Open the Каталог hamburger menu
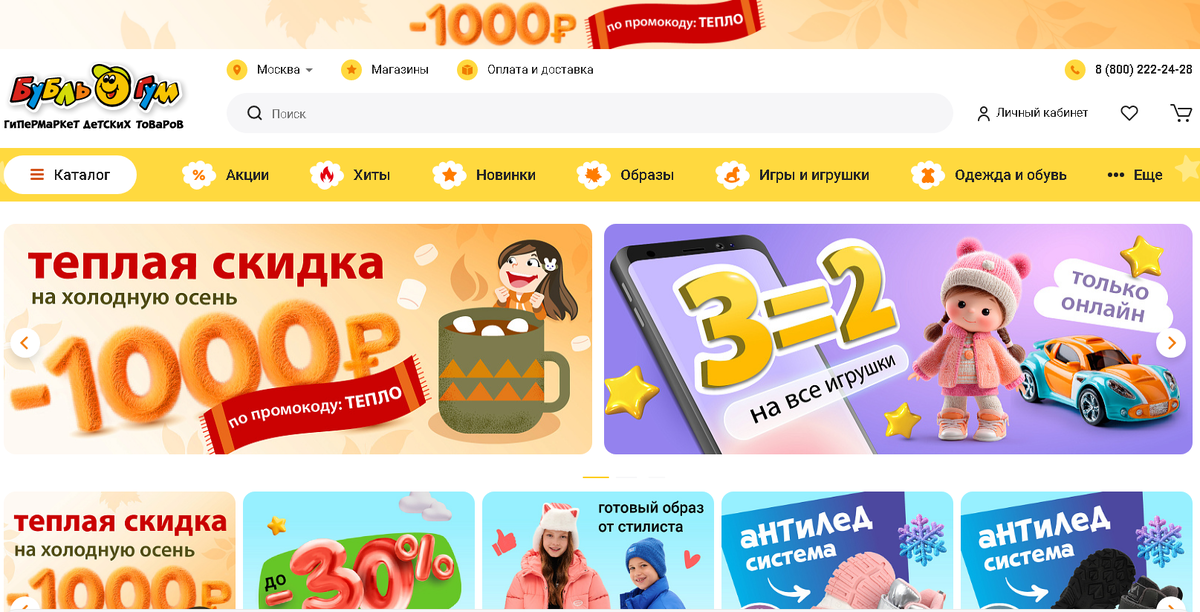Screen dimensions: 1200x612 (x=70, y=175)
